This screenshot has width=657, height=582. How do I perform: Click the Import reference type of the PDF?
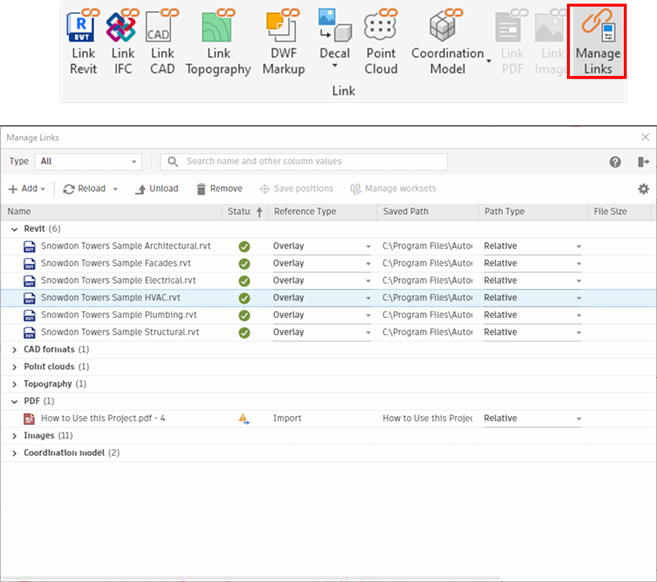(x=287, y=419)
